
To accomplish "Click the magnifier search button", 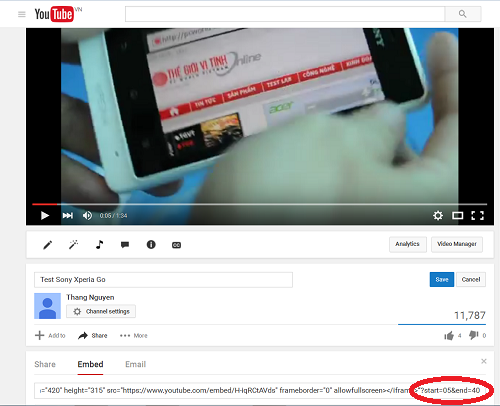I will tap(463, 14).
